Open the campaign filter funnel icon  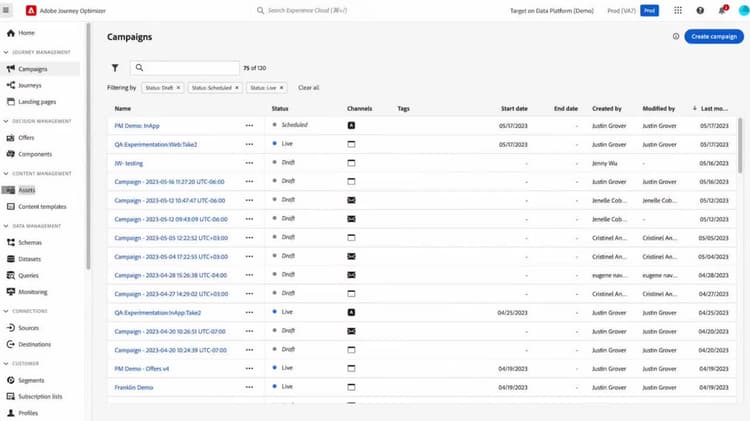115,68
